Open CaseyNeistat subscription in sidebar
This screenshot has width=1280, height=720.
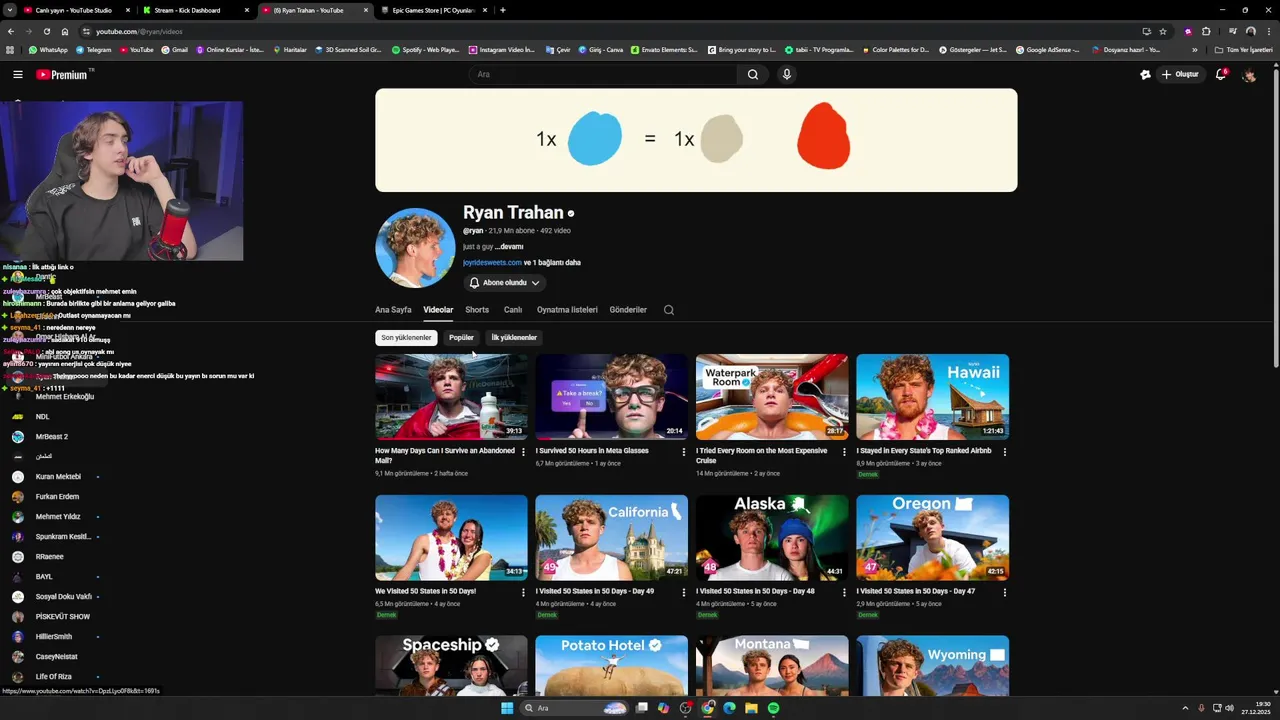tap(56, 657)
